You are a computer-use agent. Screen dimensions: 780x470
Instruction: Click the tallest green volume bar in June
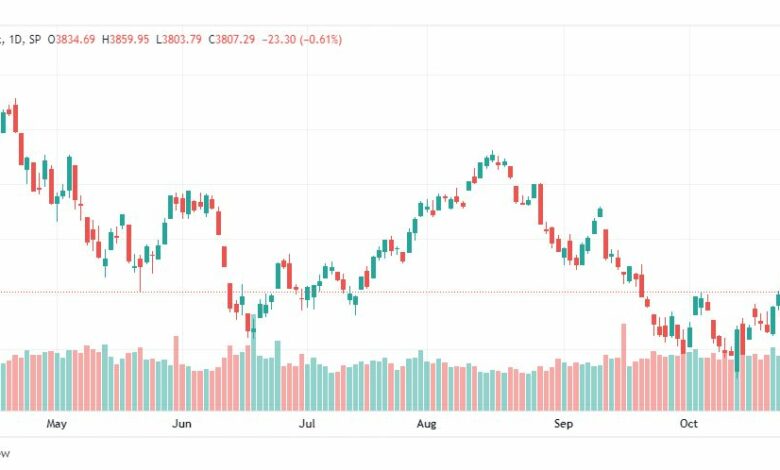254,363
